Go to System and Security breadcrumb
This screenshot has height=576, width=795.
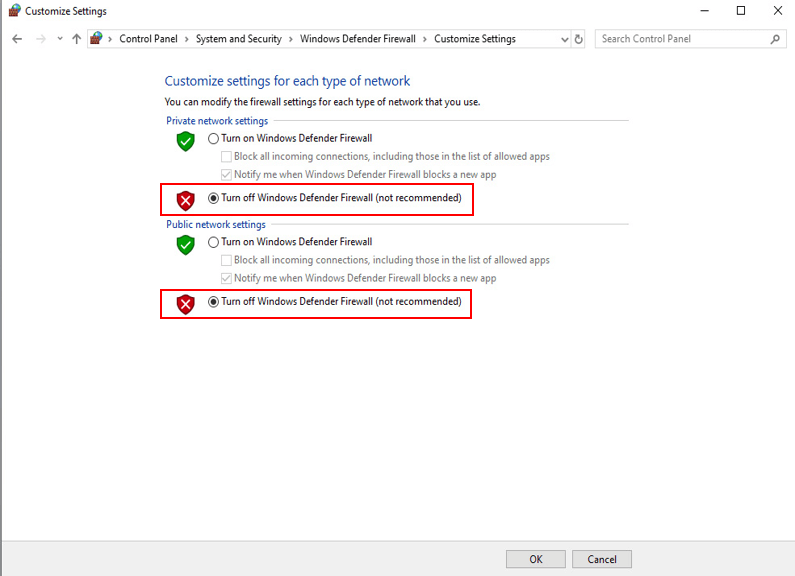(239, 39)
